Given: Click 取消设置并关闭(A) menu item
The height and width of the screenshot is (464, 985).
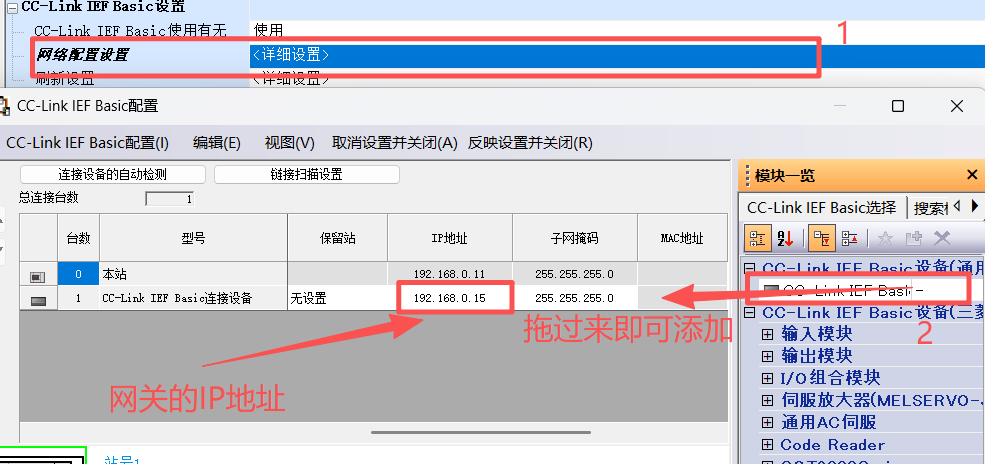Looking at the screenshot, I should pyautogui.click(x=395, y=143).
